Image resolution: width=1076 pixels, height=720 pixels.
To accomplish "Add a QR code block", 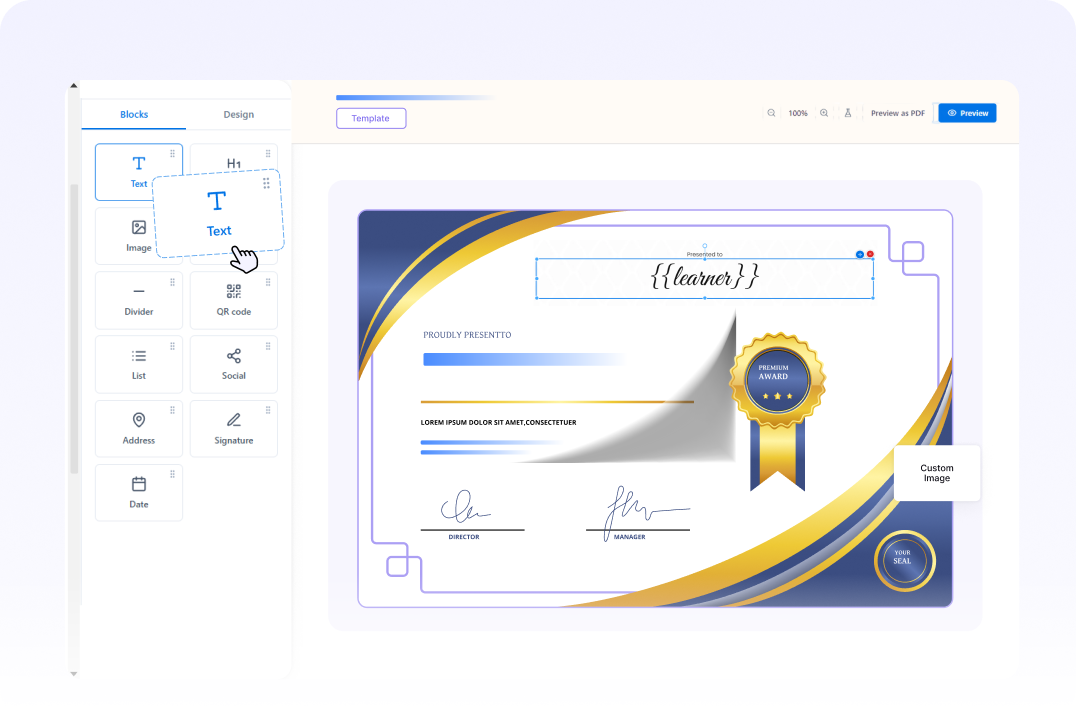I will click(234, 301).
